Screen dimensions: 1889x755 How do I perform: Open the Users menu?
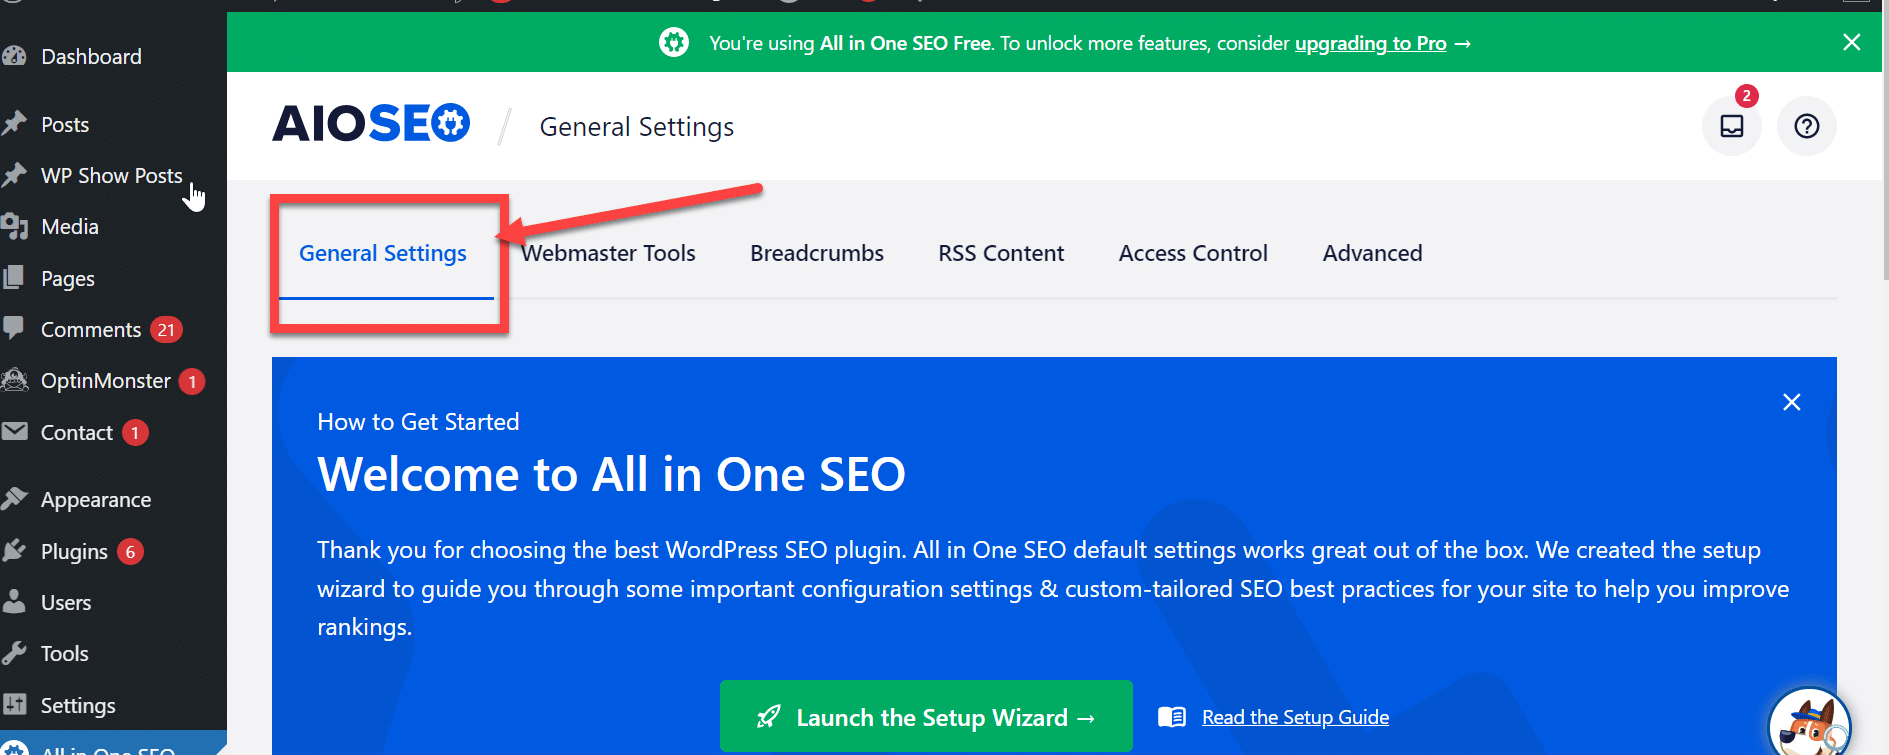pos(66,603)
